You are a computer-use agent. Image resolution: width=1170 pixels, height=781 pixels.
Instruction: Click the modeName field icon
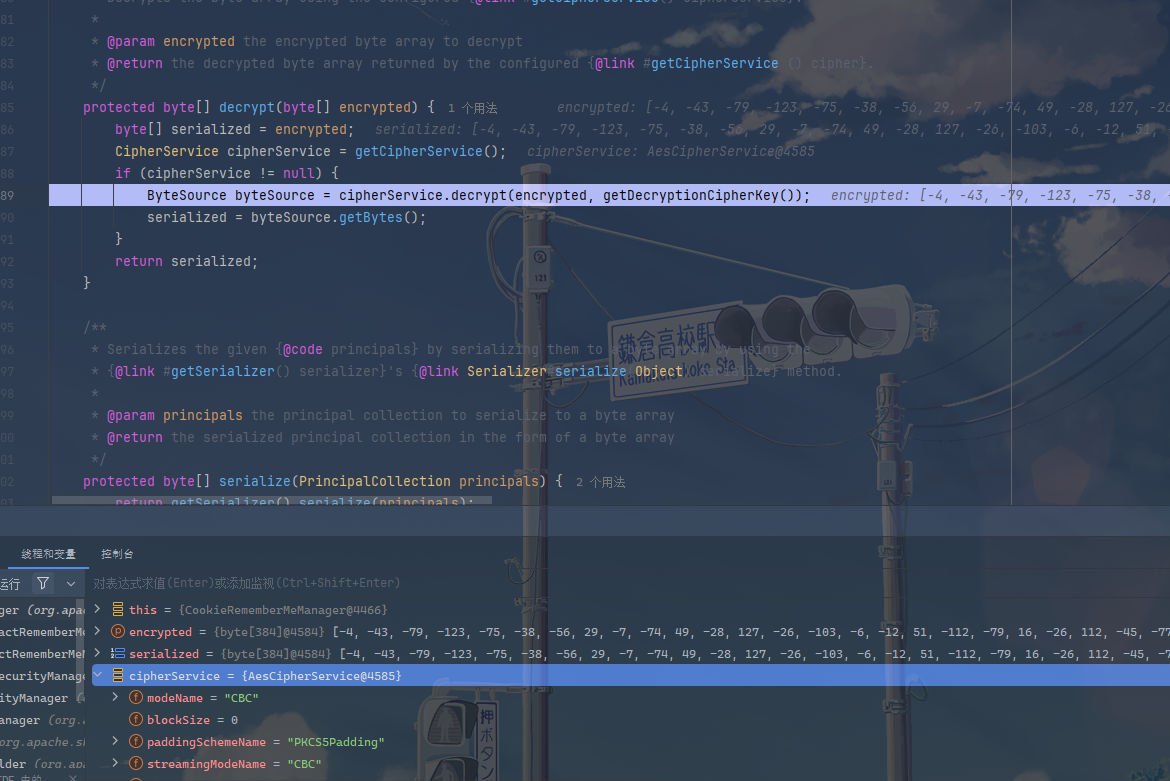(x=136, y=697)
